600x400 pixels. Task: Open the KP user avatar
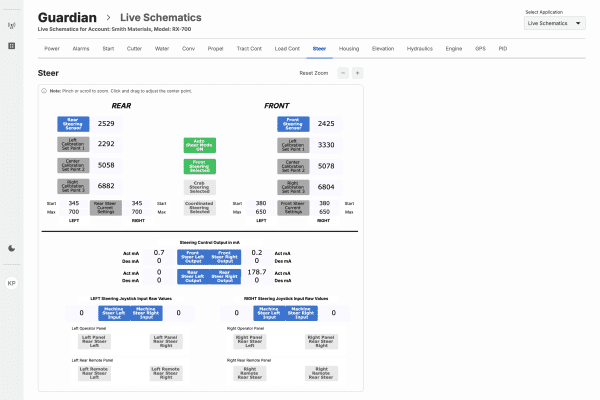[11, 283]
